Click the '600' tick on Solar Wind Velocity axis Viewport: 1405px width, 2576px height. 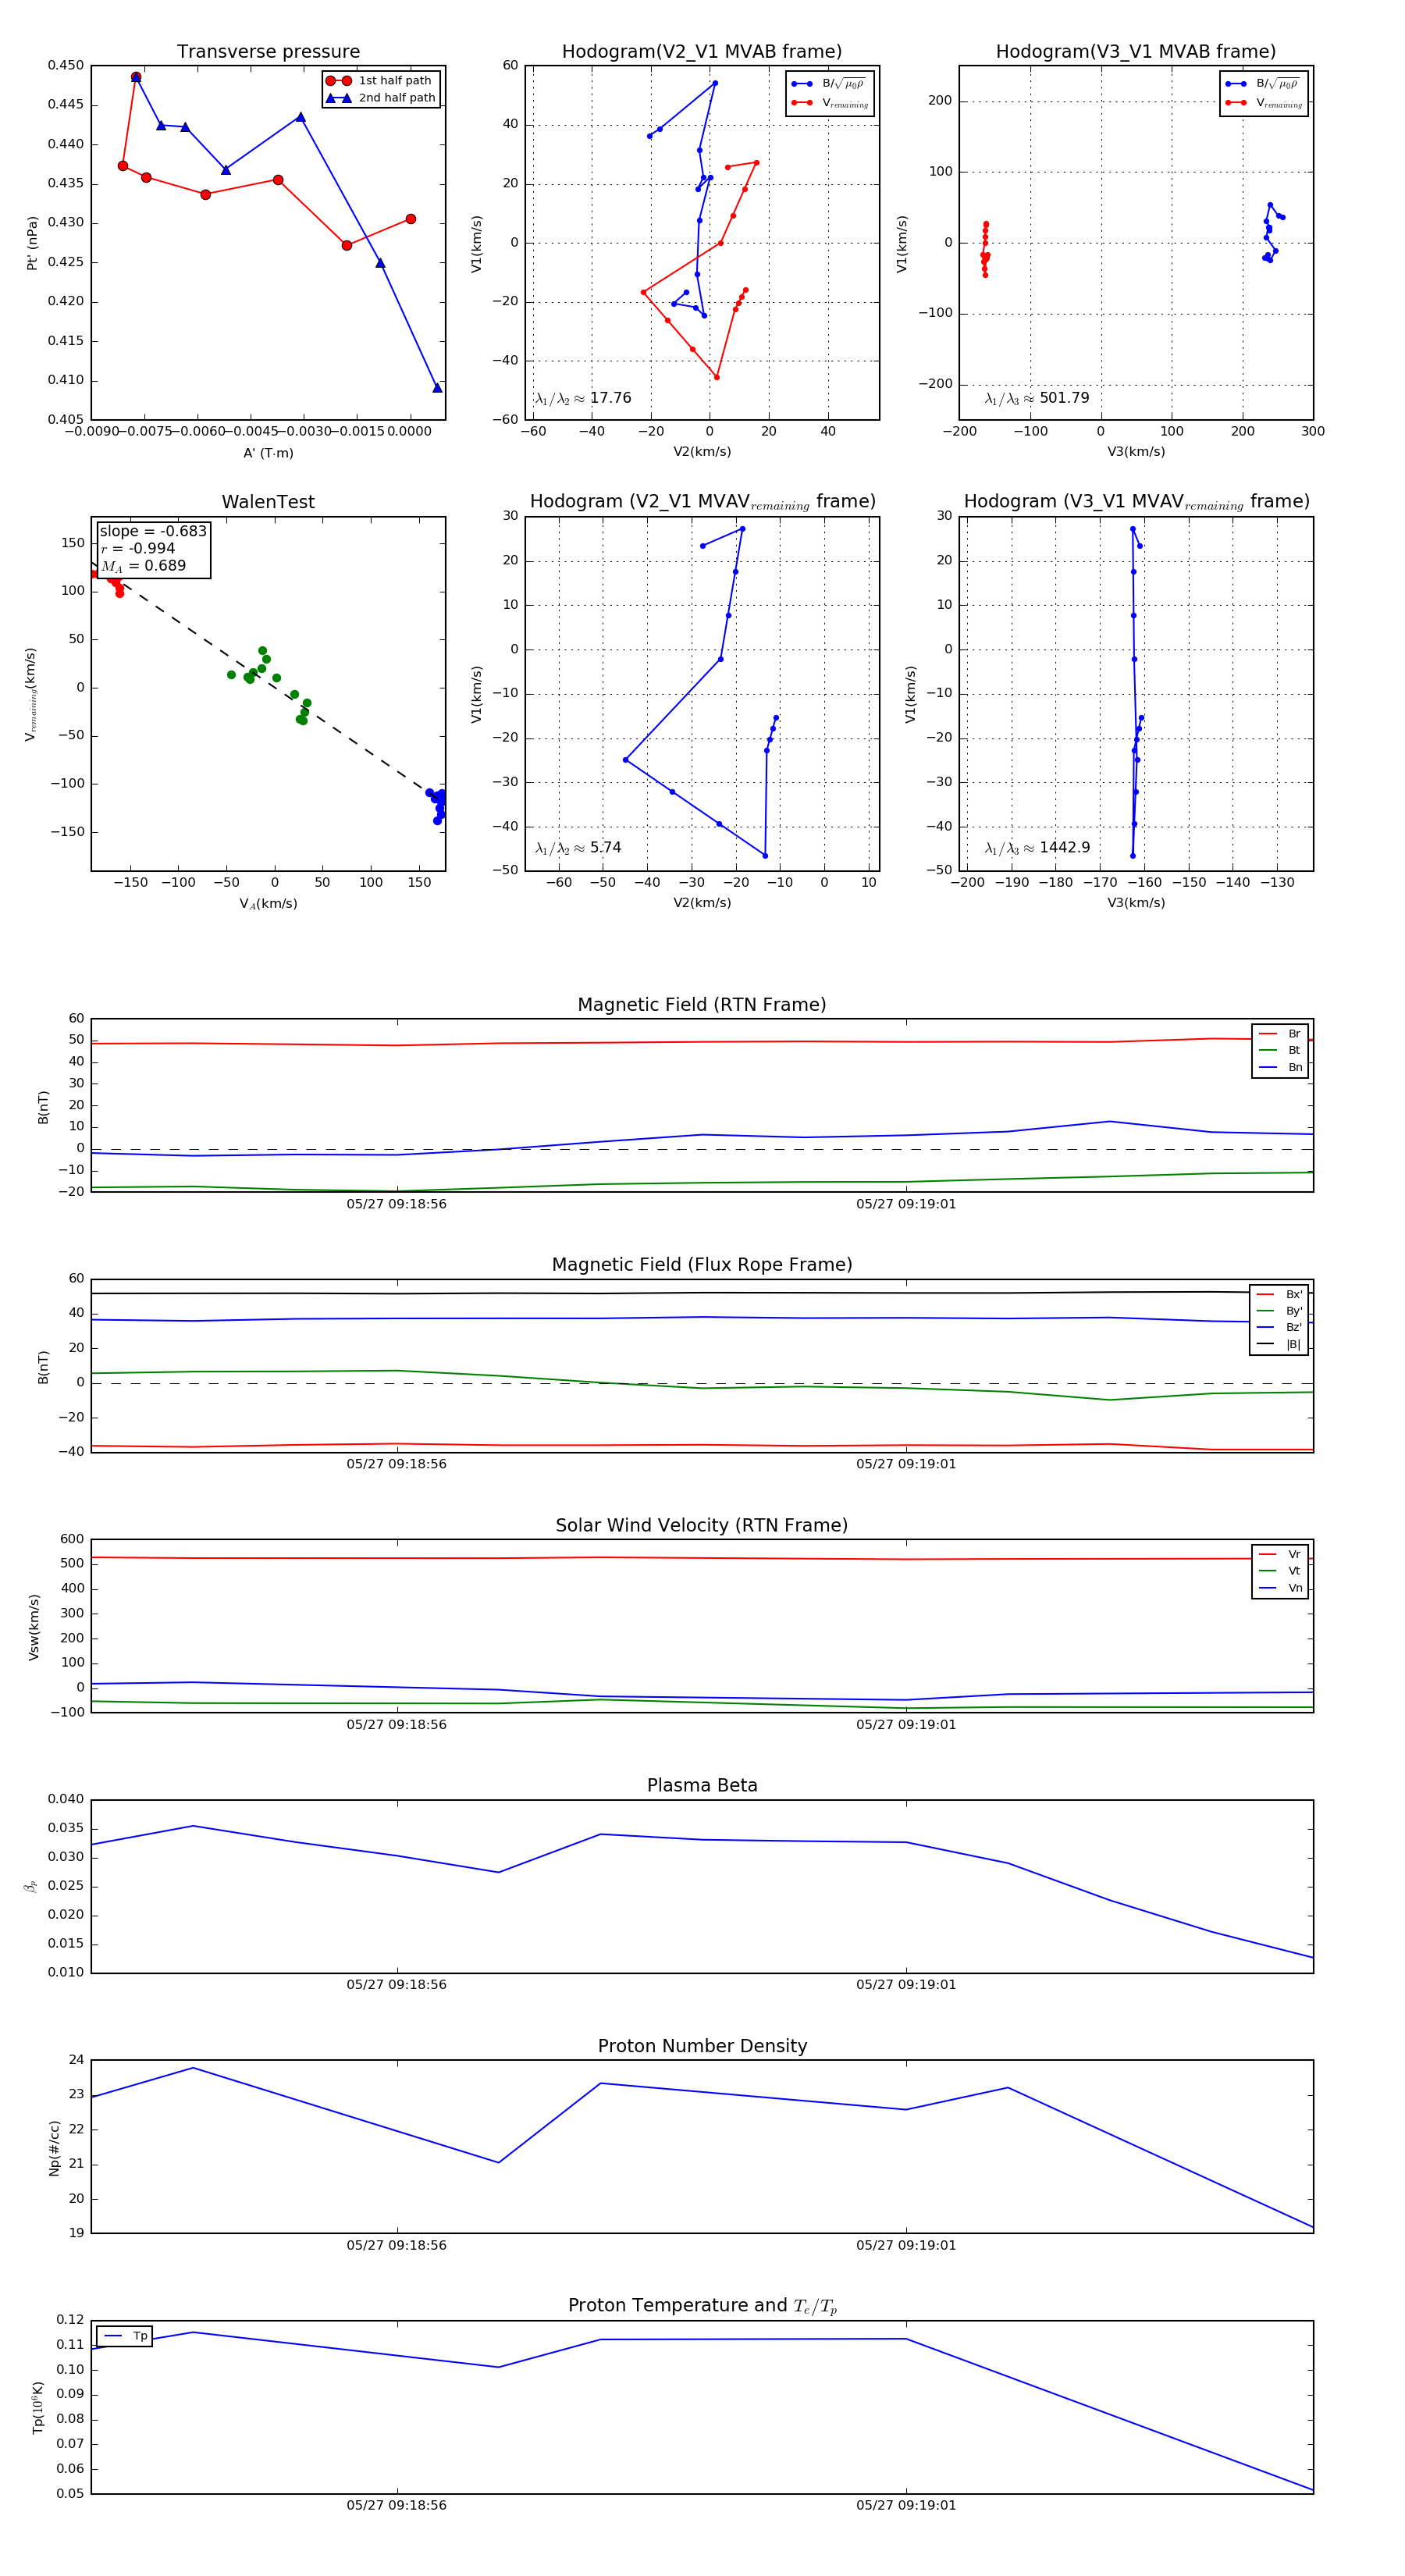coord(73,1540)
